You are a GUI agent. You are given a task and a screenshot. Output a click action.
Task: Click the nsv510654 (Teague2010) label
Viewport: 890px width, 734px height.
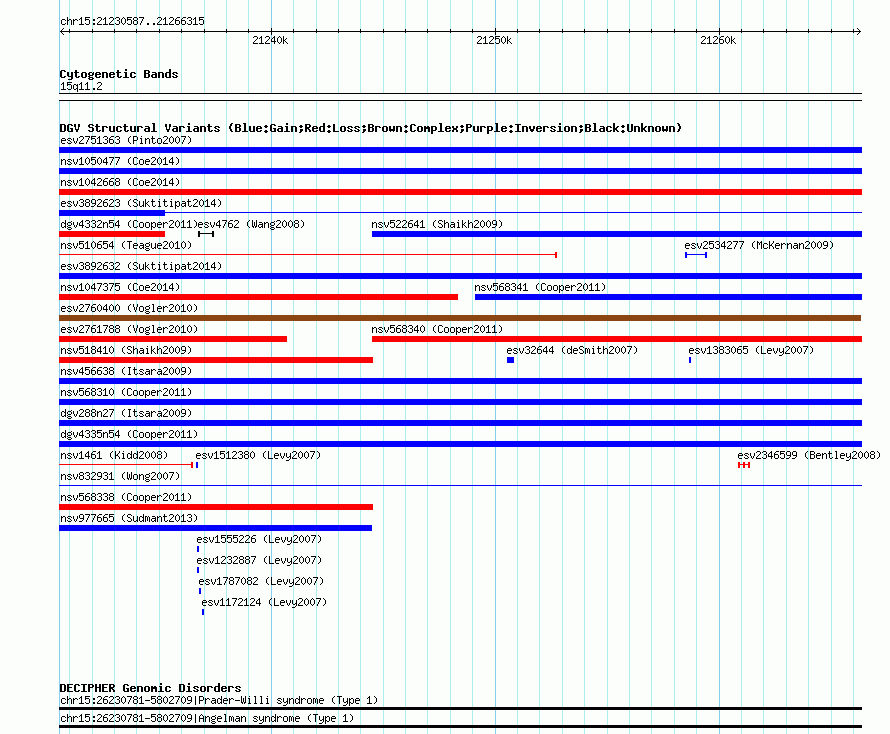126,245
